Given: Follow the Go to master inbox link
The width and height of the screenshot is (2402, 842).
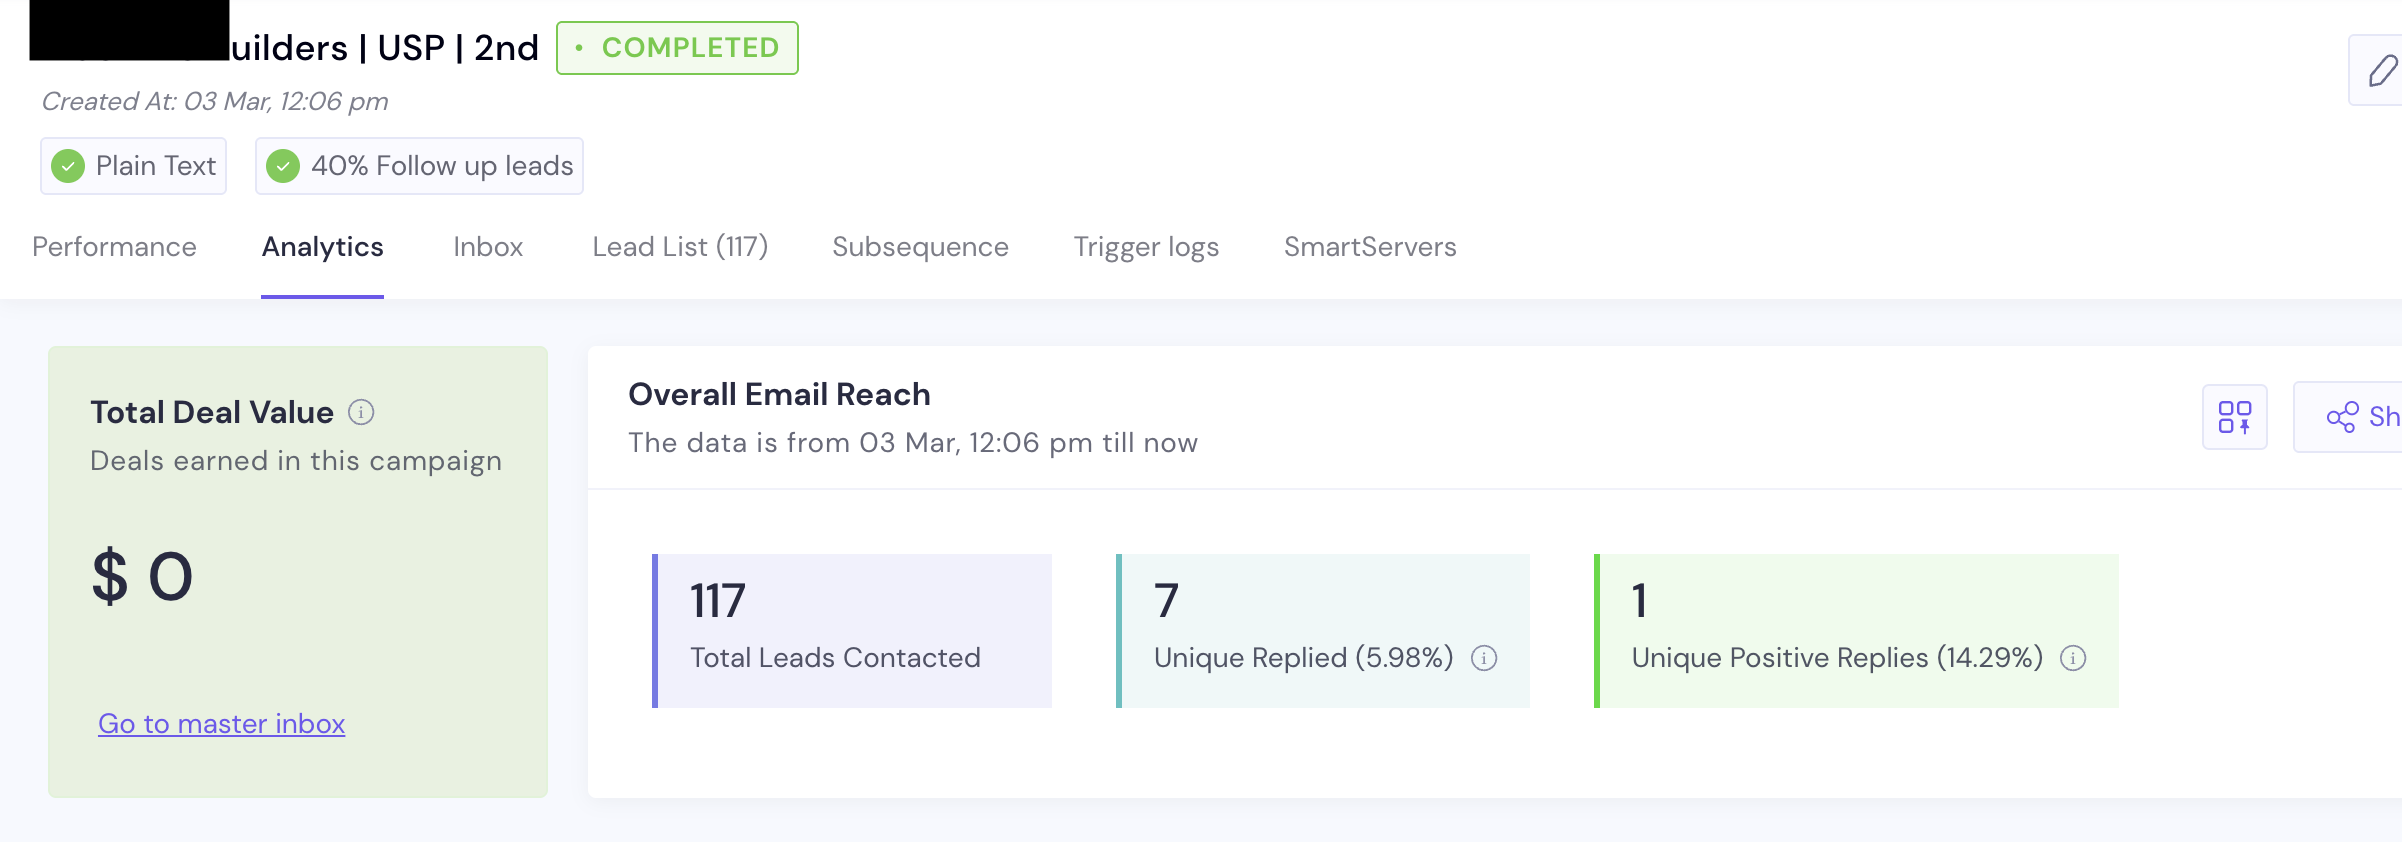Looking at the screenshot, I should (x=221, y=724).
